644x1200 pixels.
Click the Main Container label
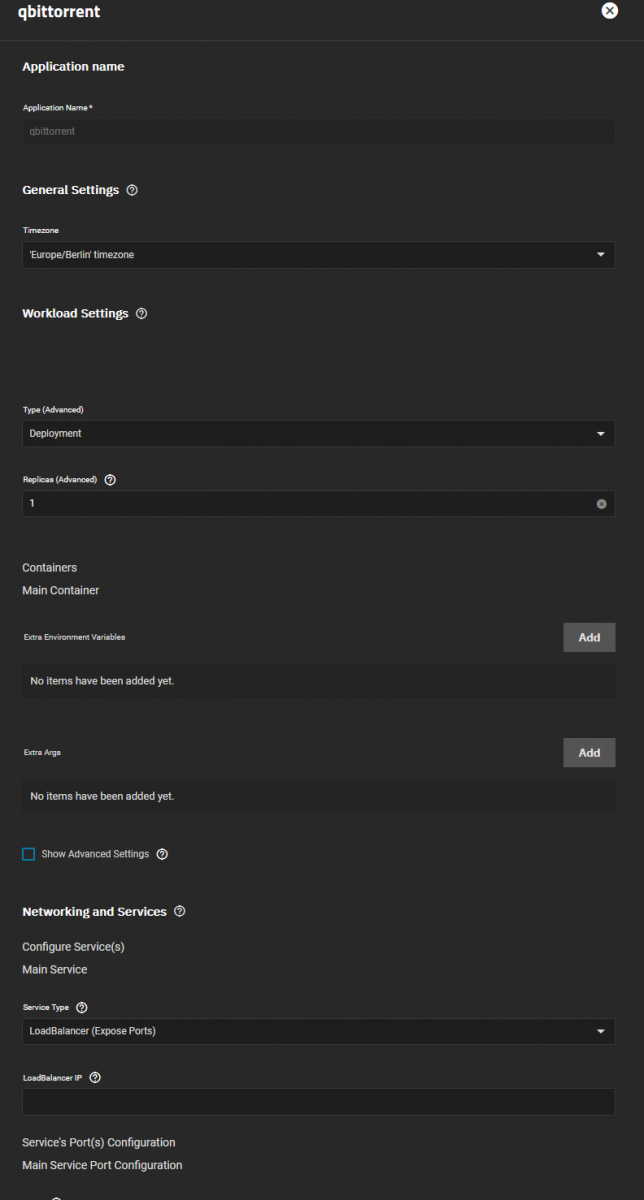[x=61, y=590]
